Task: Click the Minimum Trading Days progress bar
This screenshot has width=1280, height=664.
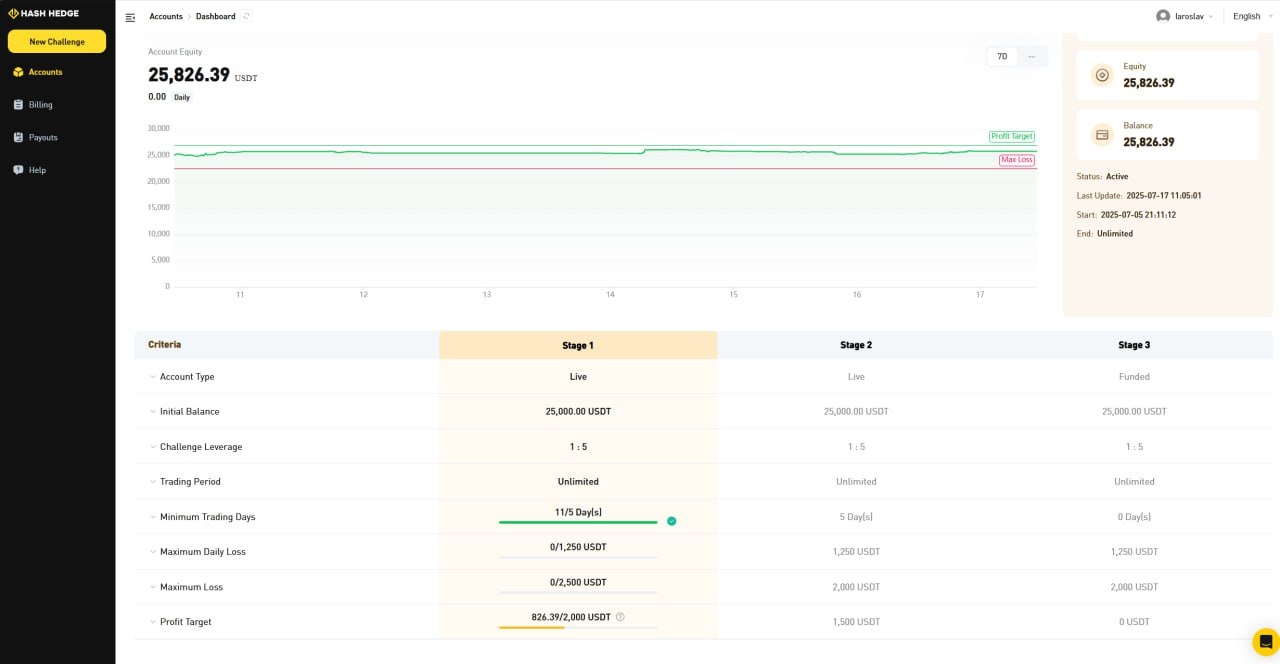Action: point(578,522)
